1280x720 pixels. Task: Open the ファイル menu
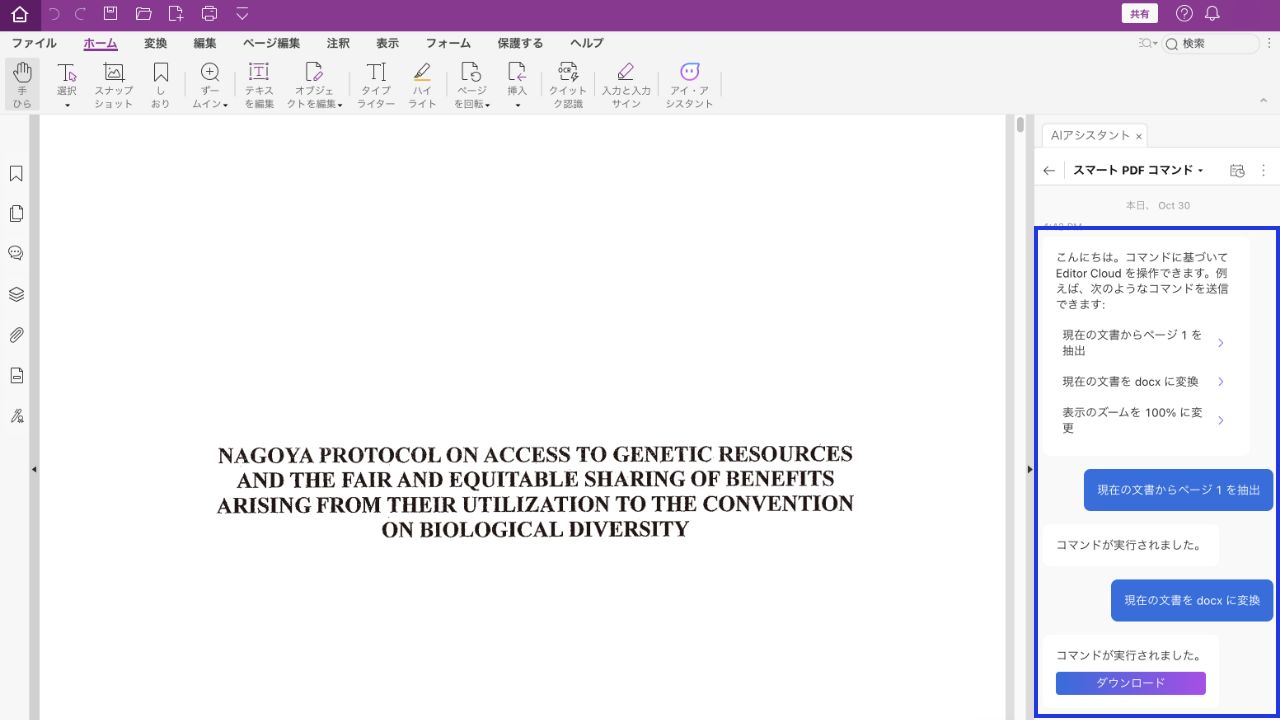coord(34,43)
